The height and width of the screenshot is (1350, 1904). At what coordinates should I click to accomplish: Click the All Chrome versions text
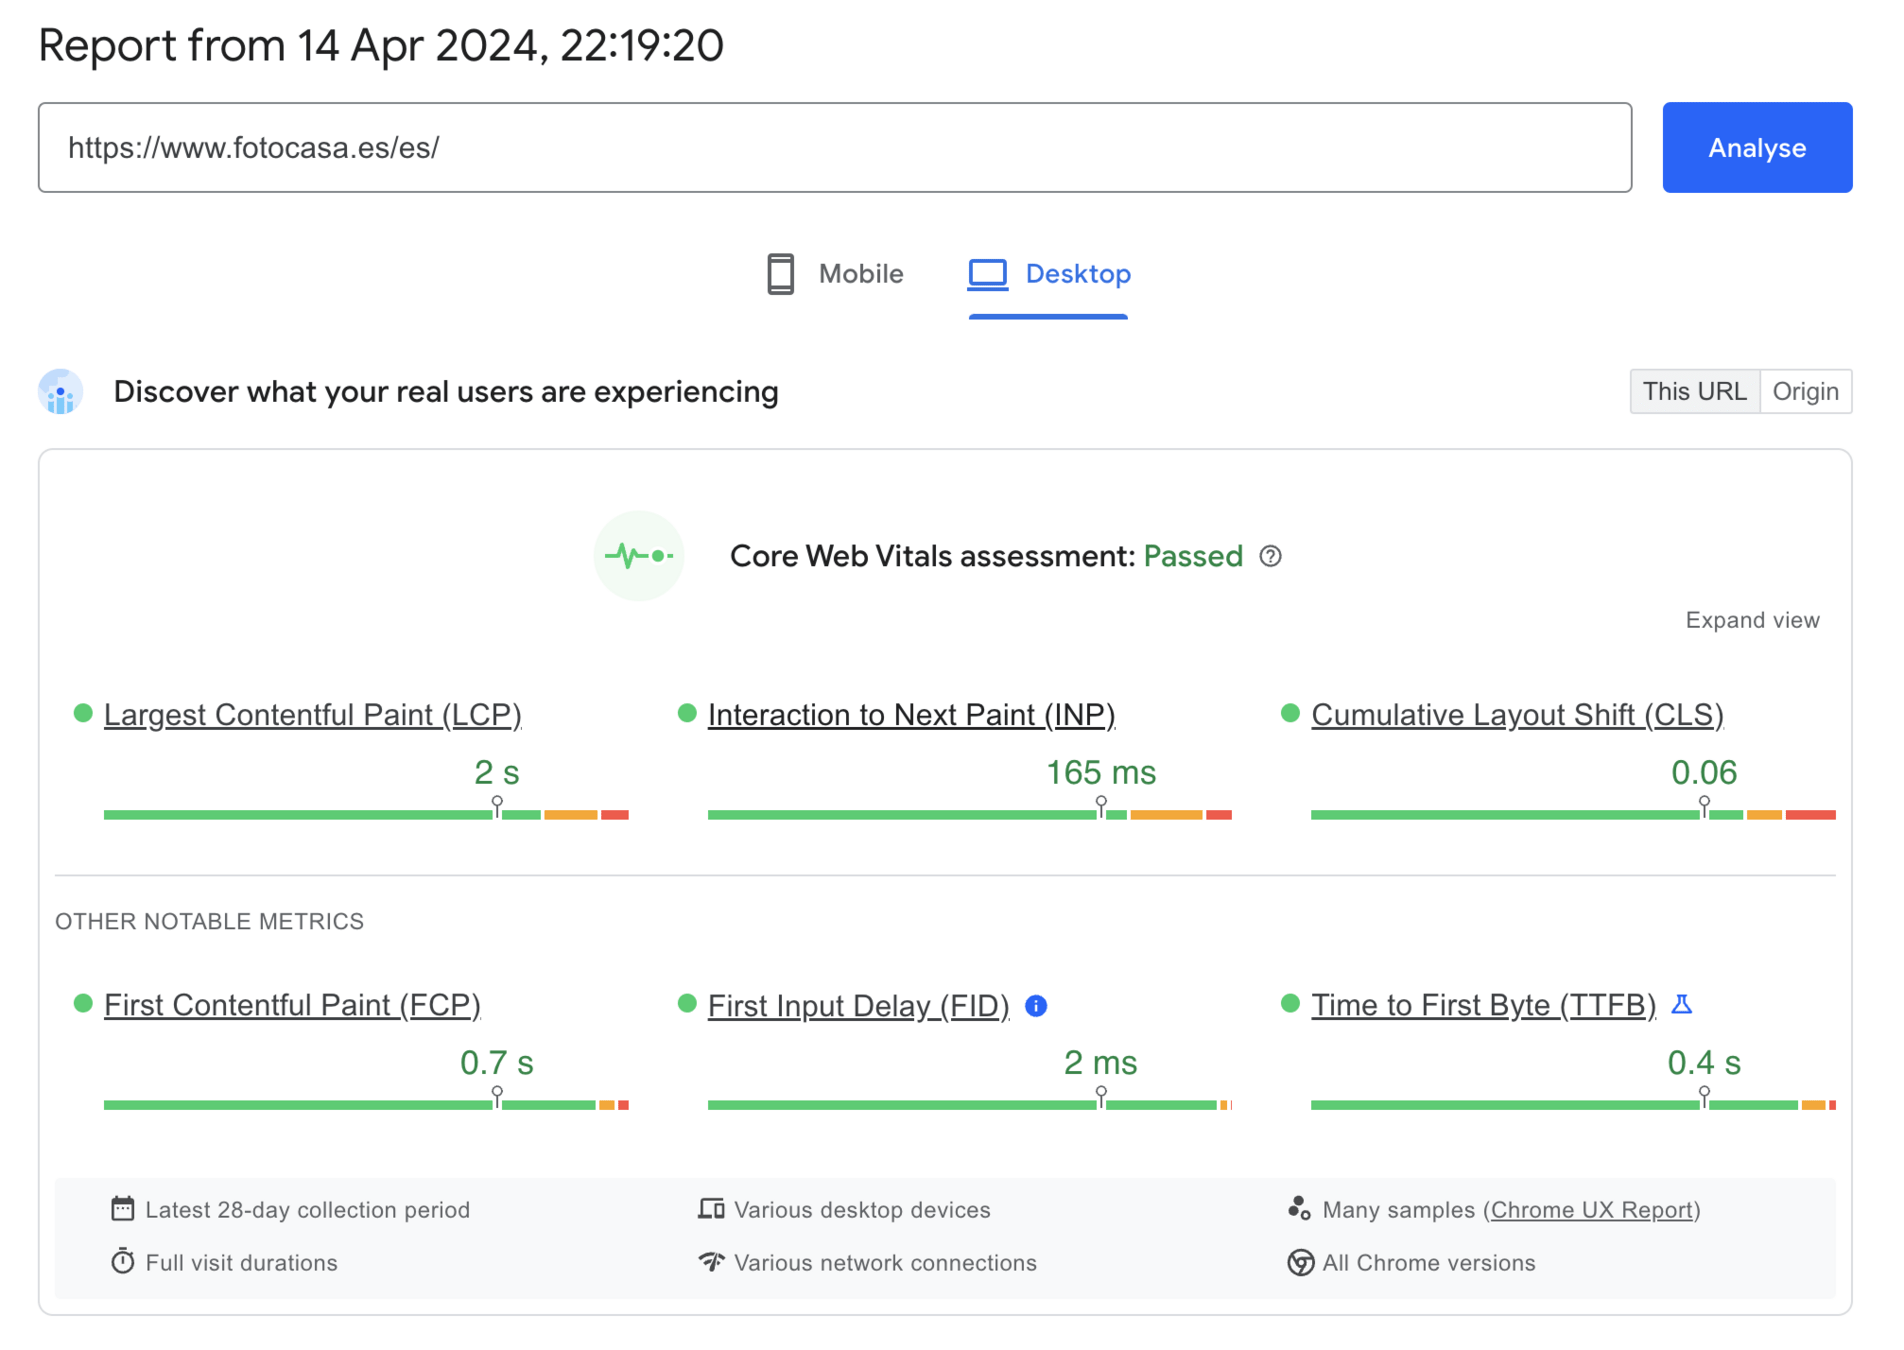point(1429,1263)
